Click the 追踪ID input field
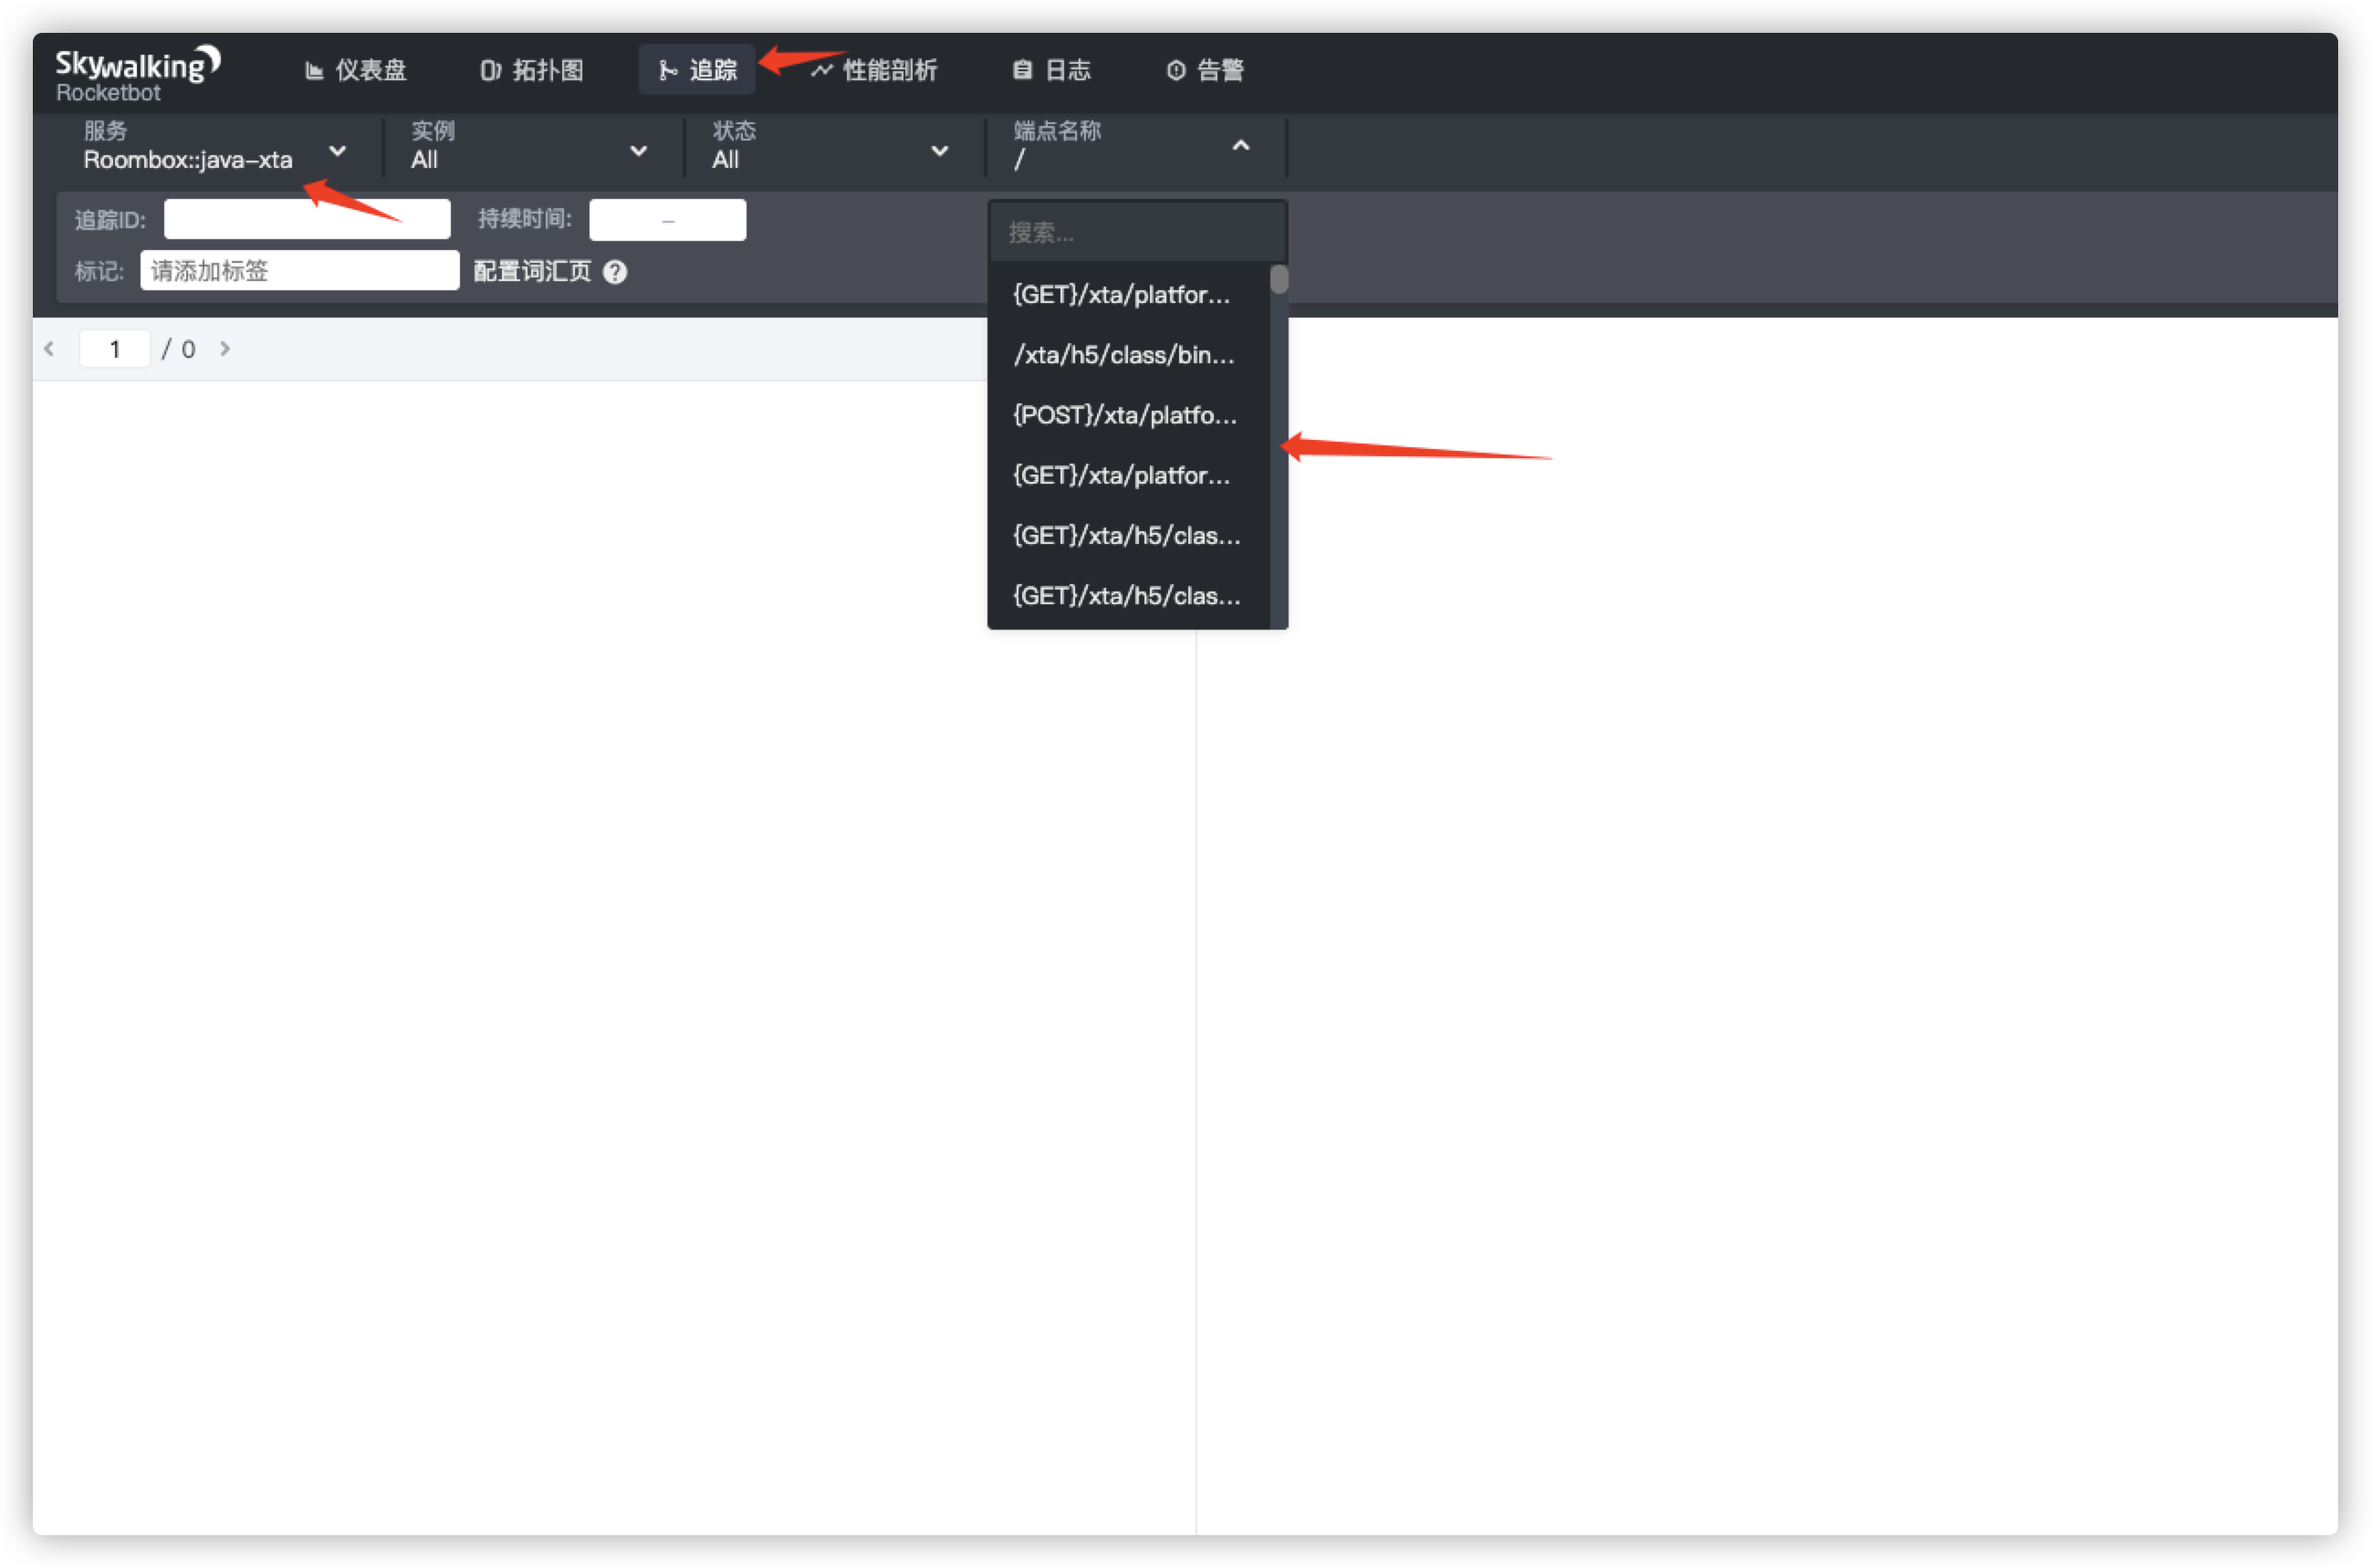The height and width of the screenshot is (1568, 2371). coord(306,219)
